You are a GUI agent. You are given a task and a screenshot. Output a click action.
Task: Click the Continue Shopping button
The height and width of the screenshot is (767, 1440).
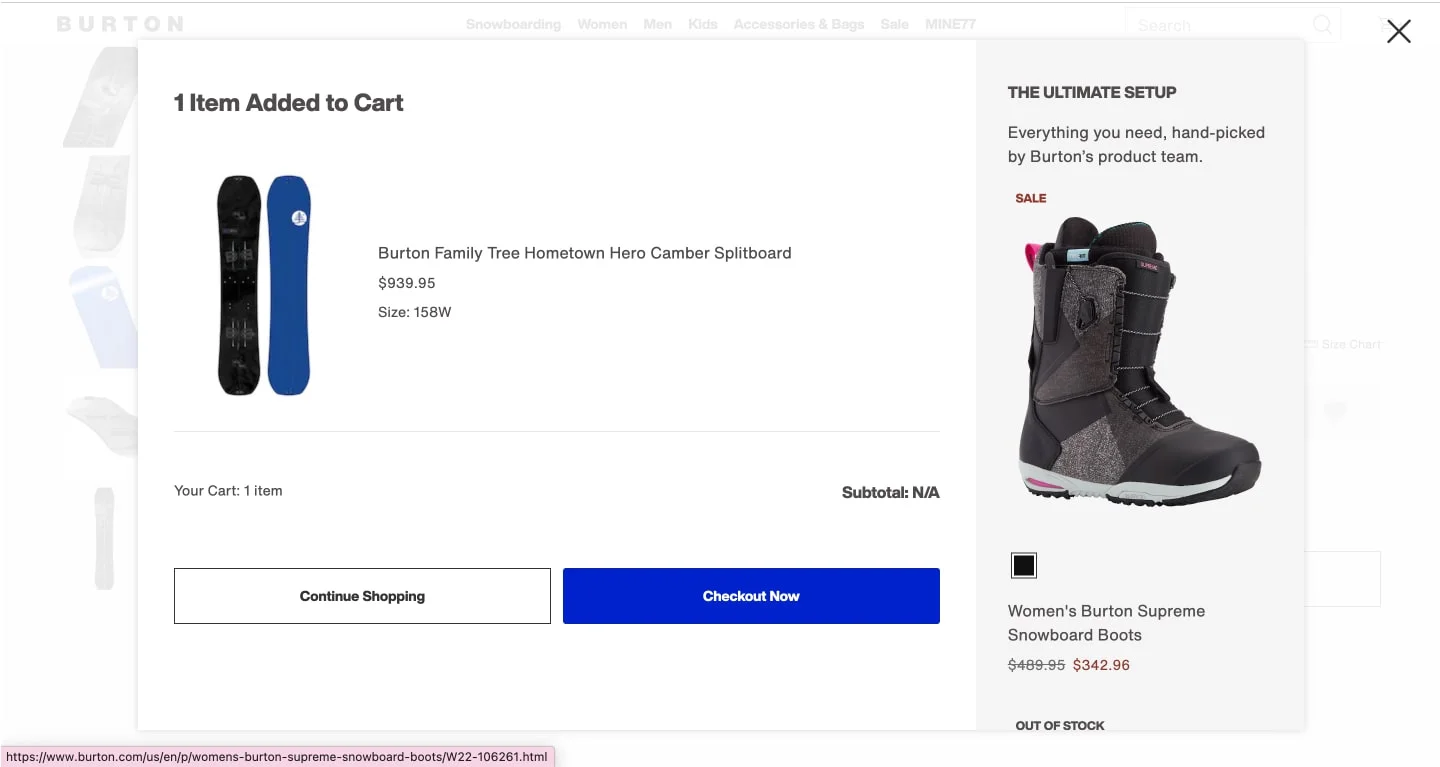tap(362, 595)
